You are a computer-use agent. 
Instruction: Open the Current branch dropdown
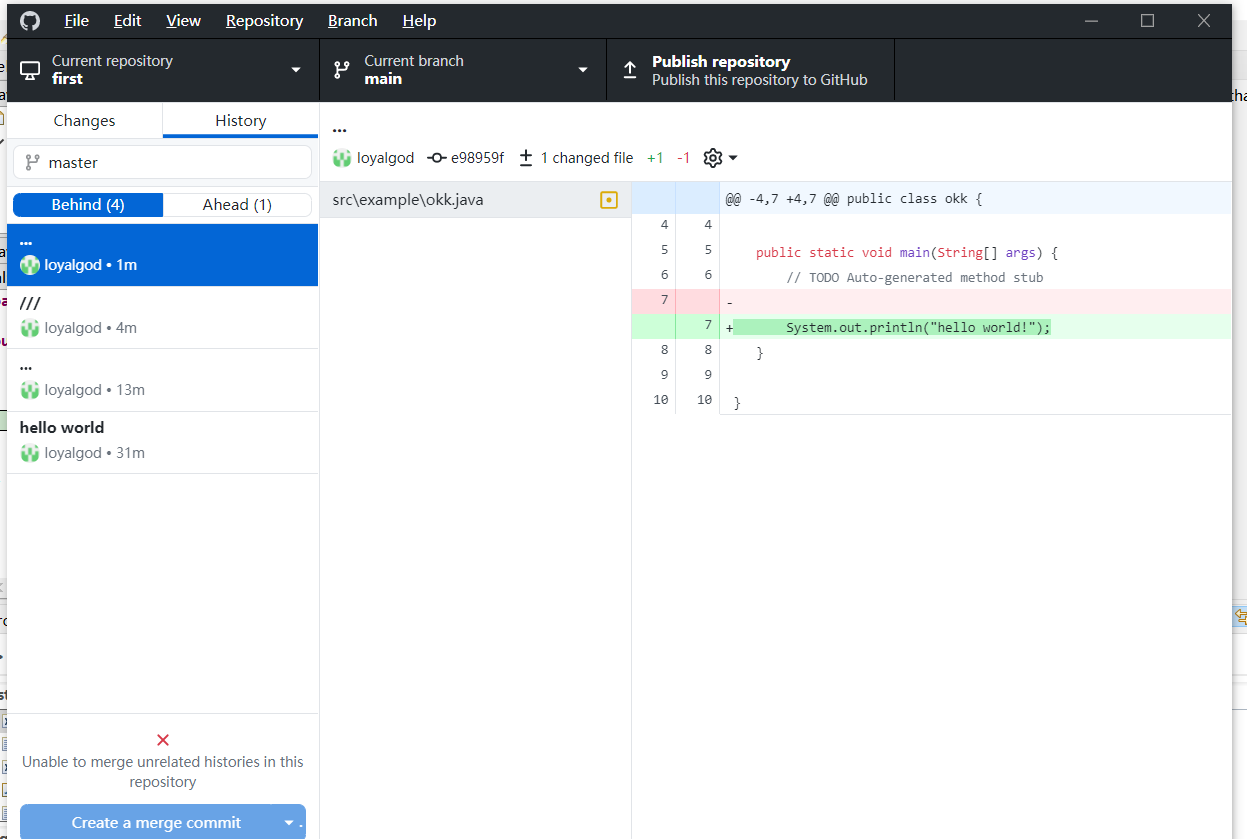click(463, 70)
